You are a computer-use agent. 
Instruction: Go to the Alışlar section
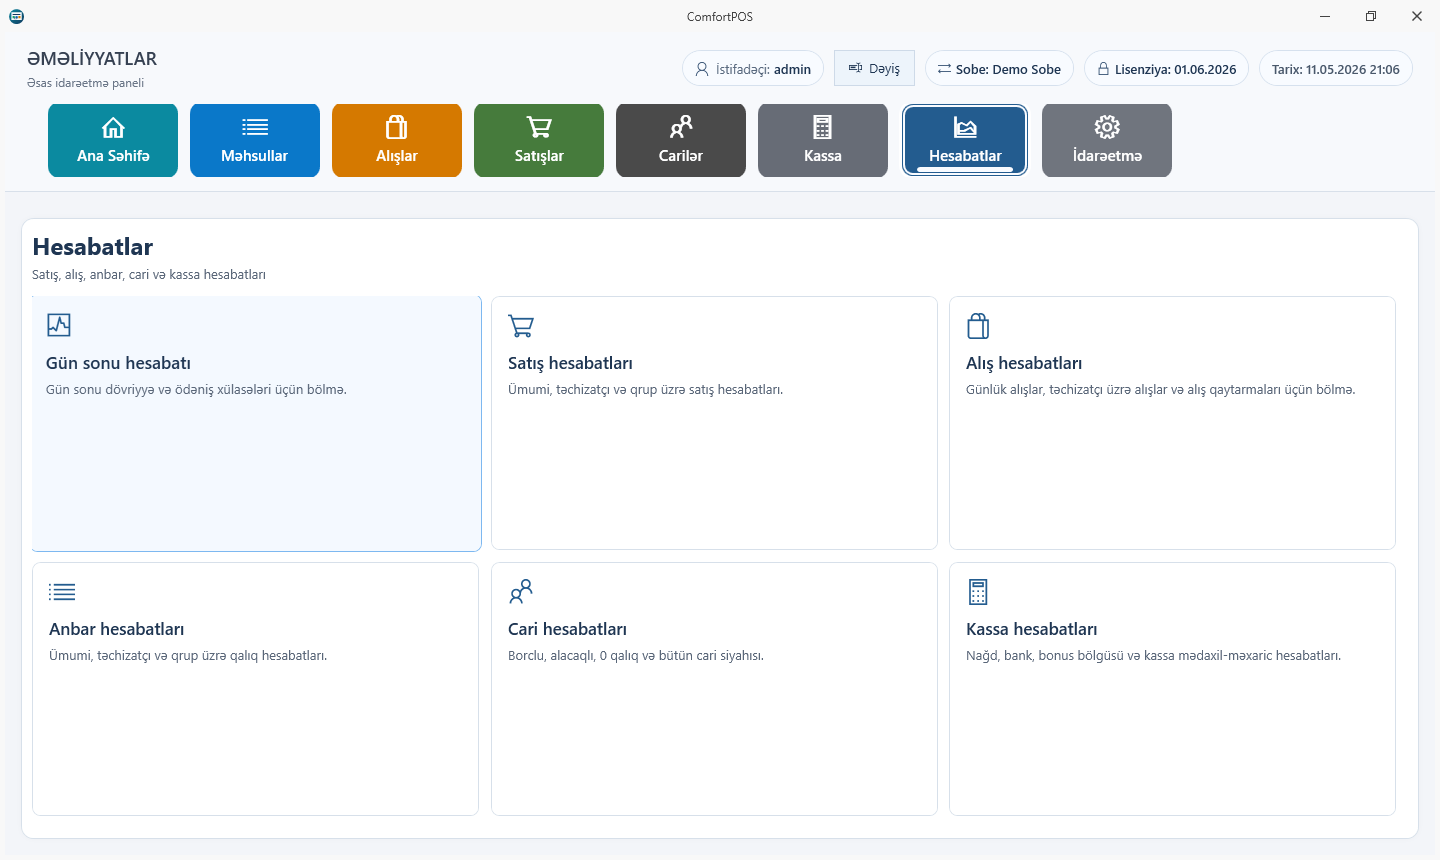click(397, 141)
